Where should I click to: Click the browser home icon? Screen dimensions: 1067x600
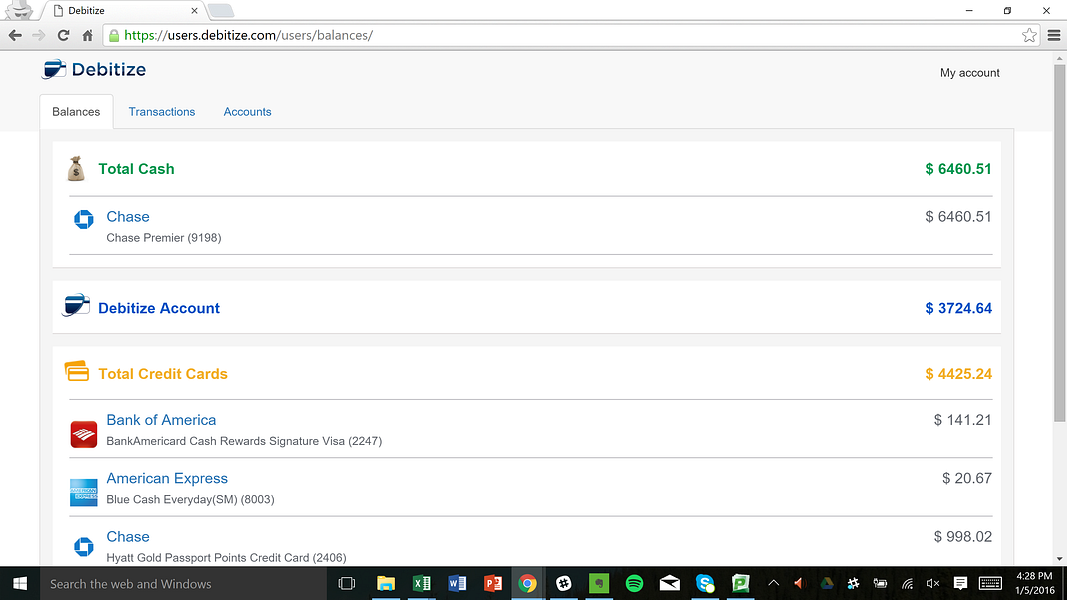tap(87, 35)
